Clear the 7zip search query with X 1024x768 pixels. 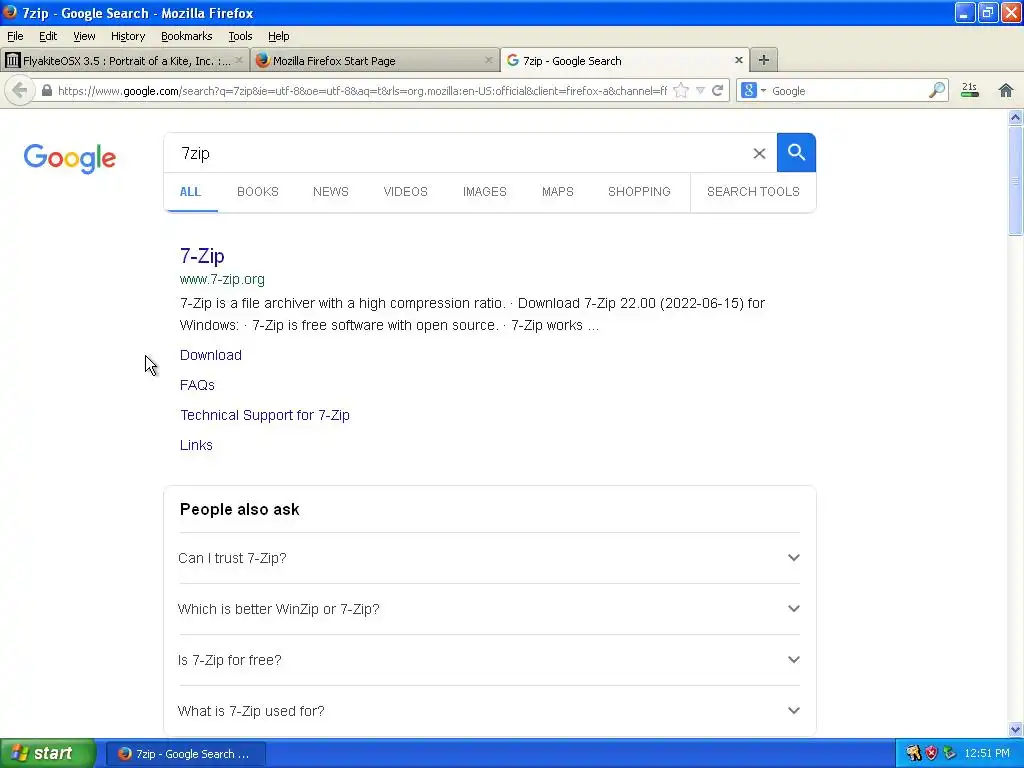[x=759, y=153]
